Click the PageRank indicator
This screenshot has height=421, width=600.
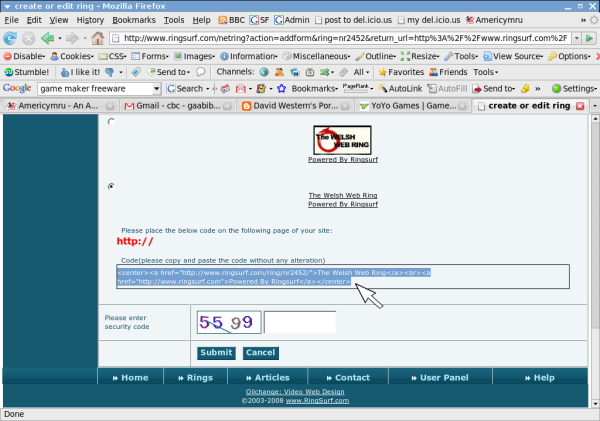(x=355, y=88)
